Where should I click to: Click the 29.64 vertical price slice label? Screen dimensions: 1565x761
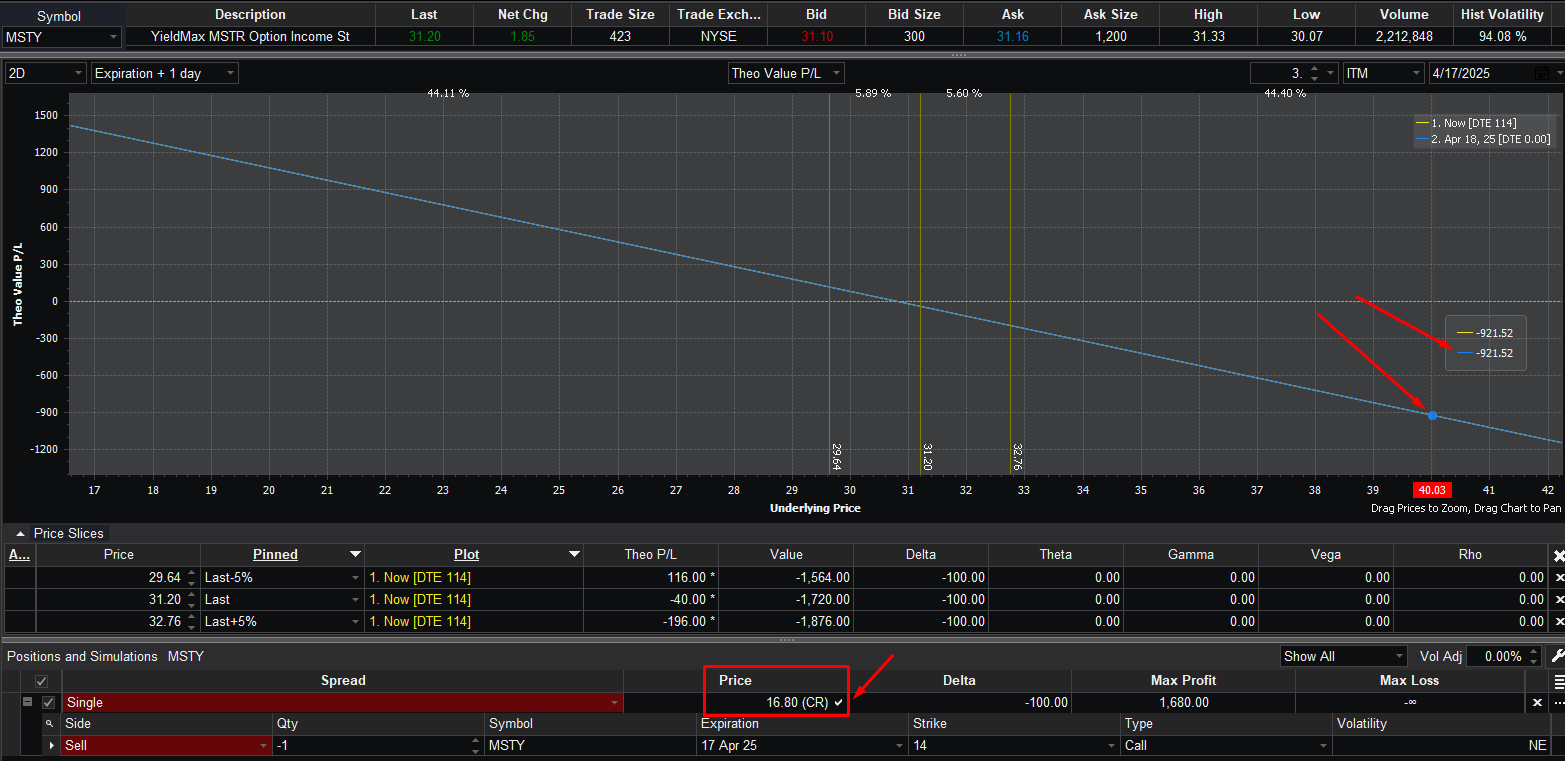tap(836, 457)
